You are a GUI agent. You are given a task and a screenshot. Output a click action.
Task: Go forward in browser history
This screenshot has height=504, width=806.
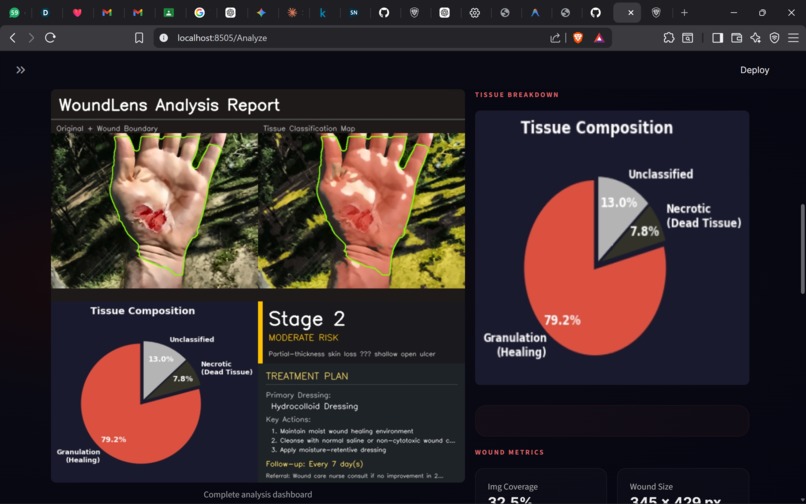click(31, 38)
